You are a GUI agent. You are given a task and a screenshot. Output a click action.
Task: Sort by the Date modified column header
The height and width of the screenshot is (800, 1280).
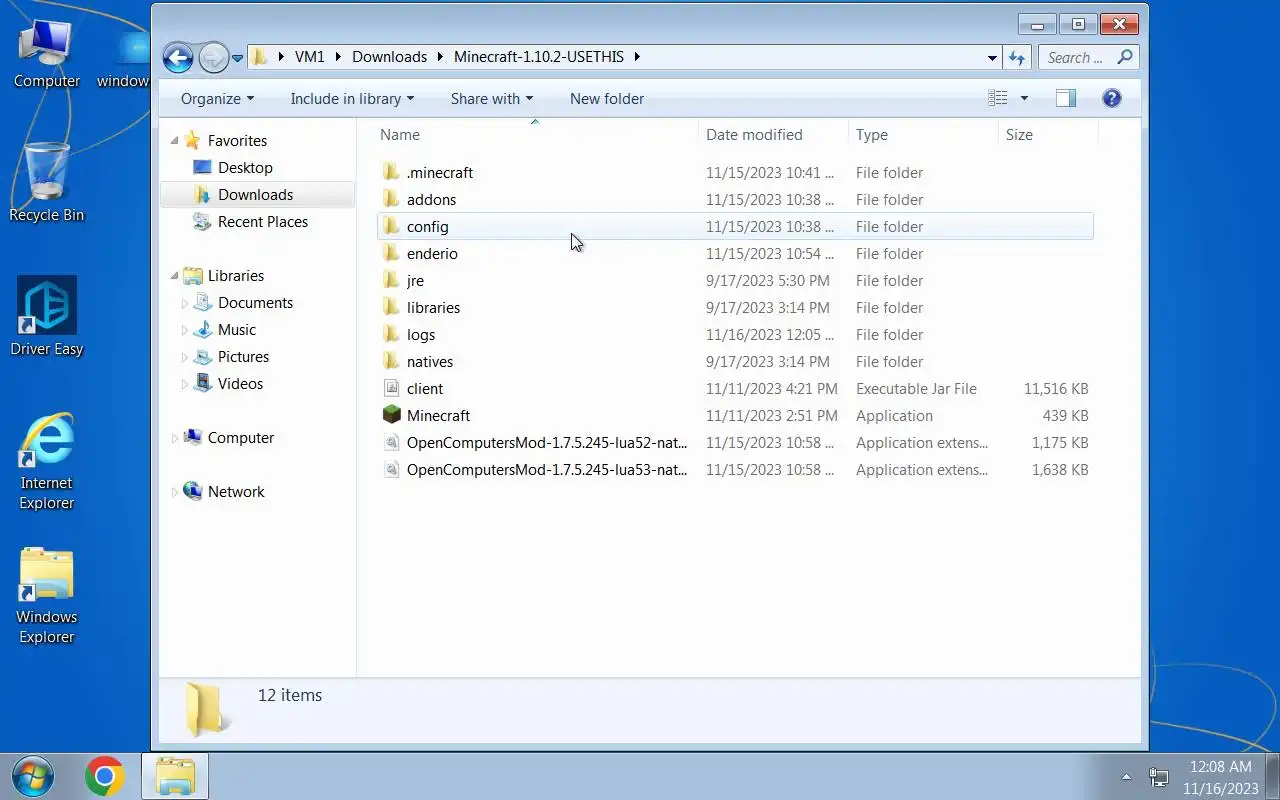(x=754, y=134)
